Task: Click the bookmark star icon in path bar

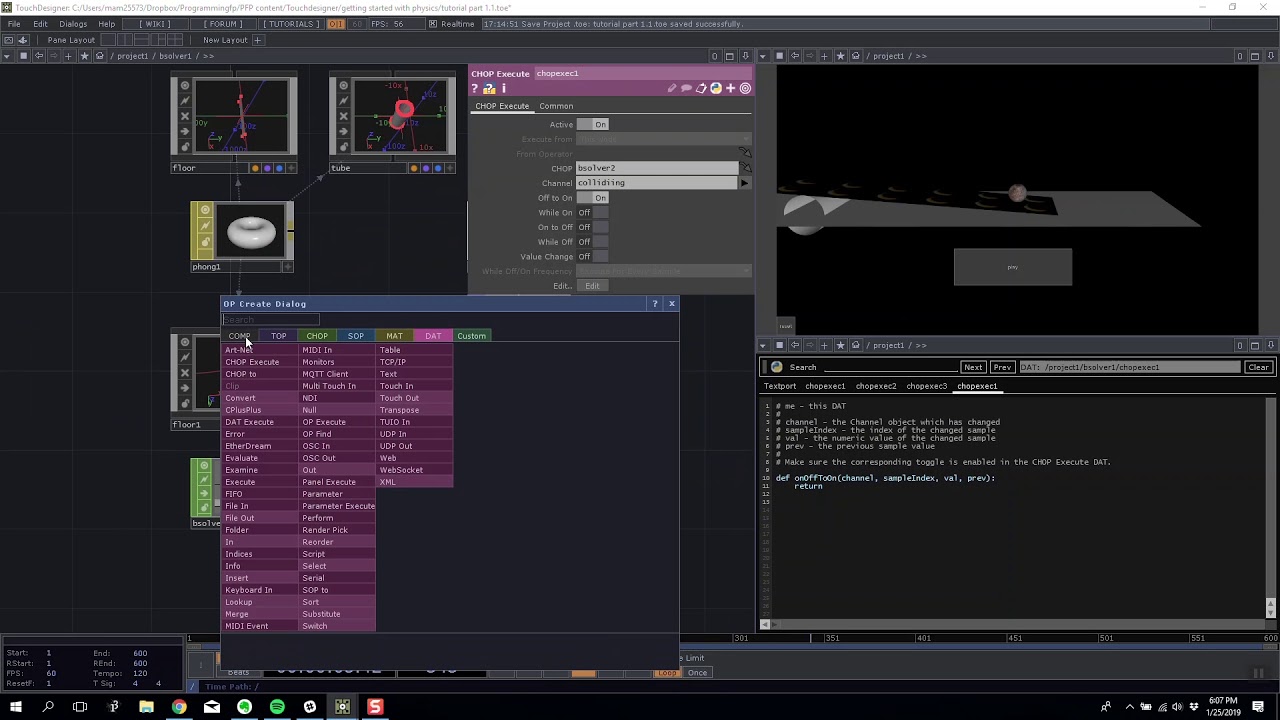Action: click(84, 56)
